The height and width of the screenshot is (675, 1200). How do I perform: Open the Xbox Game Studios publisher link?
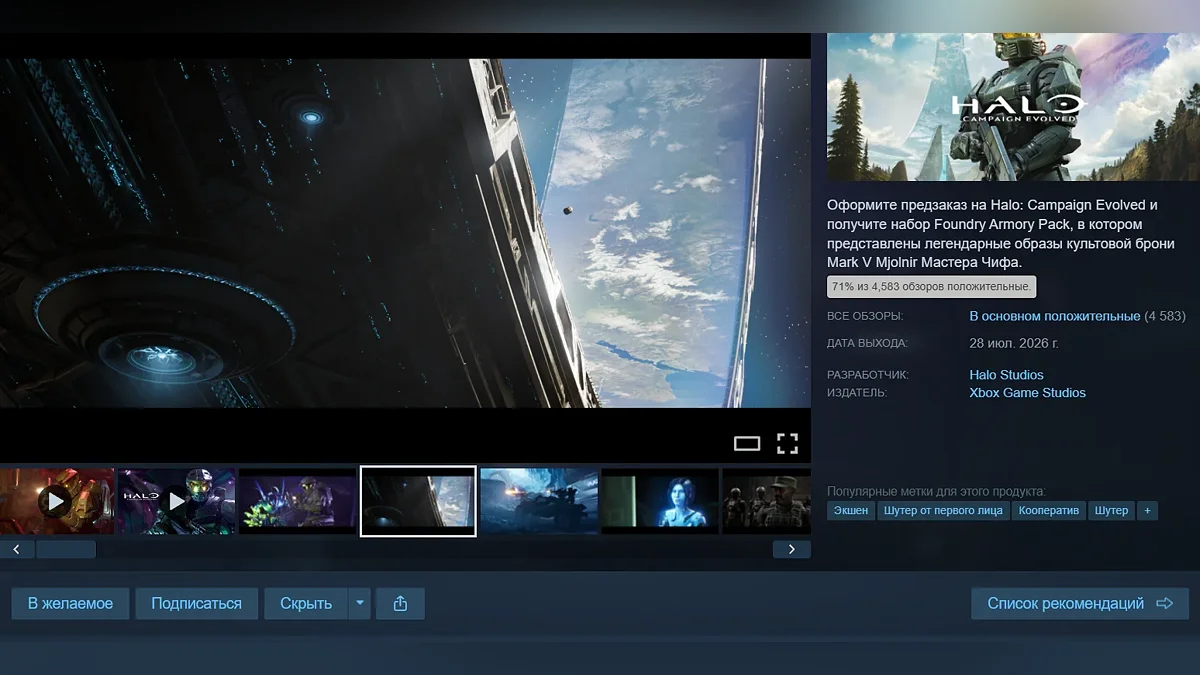pyautogui.click(x=1027, y=393)
